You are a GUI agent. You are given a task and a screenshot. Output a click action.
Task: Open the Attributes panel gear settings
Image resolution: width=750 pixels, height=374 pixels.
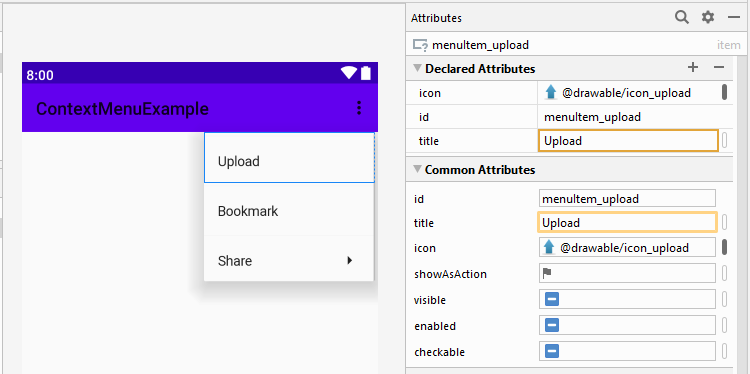707,18
